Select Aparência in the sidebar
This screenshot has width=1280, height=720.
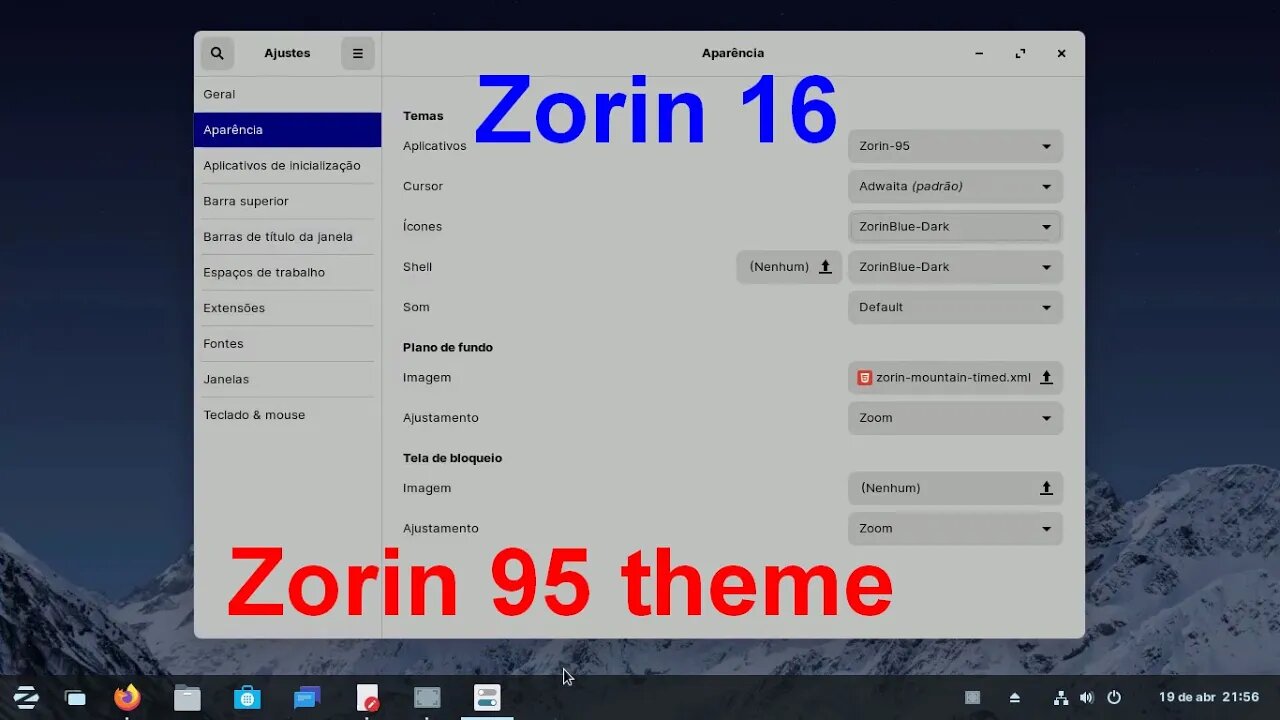point(287,130)
